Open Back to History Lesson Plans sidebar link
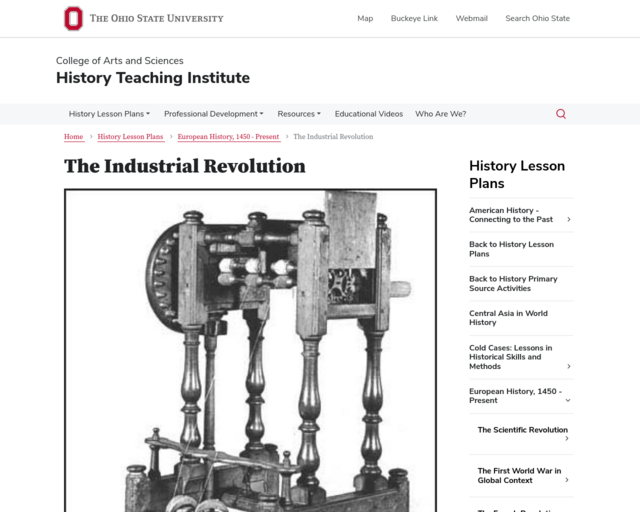 (511, 249)
